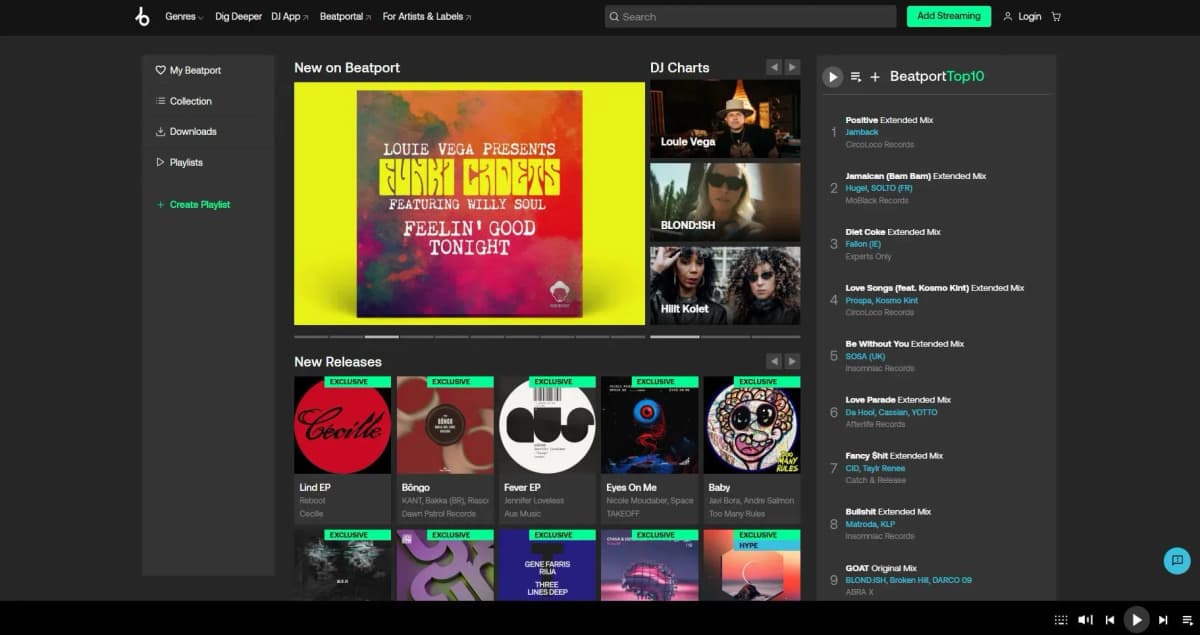Click the Login link
The width and height of the screenshot is (1200, 635).
pos(1030,16)
